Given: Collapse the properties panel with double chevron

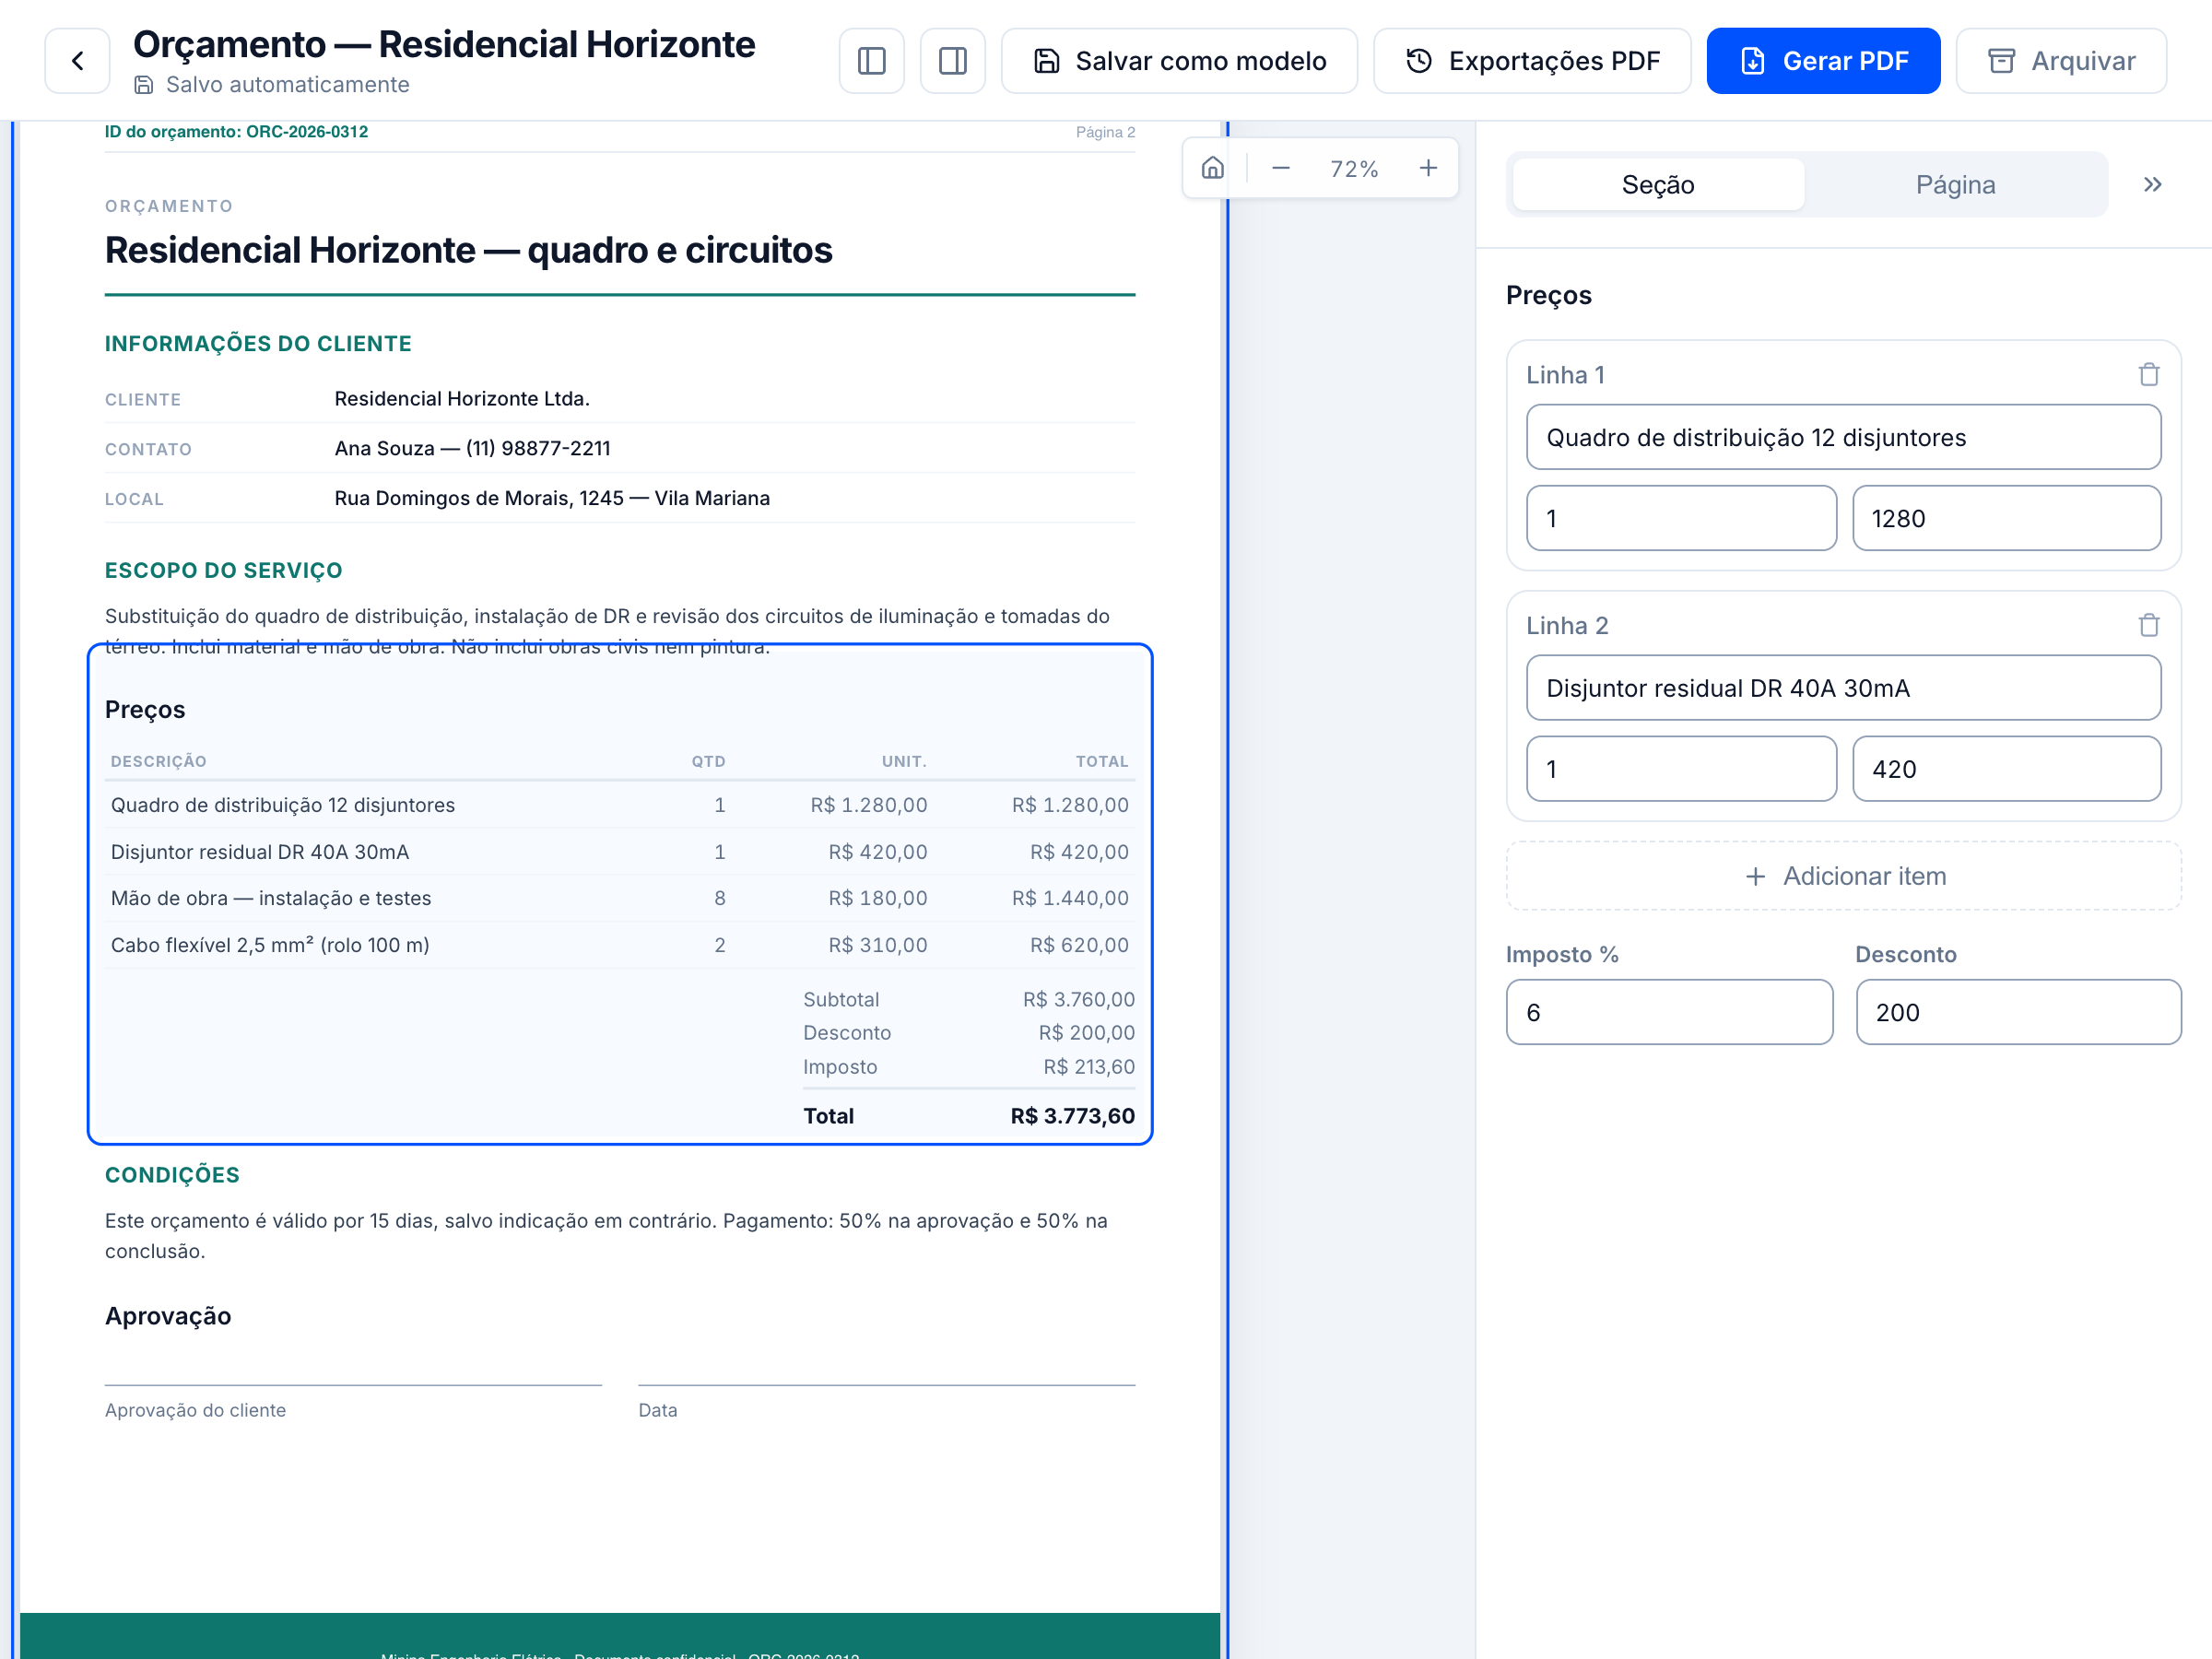Looking at the screenshot, I should tap(2152, 185).
